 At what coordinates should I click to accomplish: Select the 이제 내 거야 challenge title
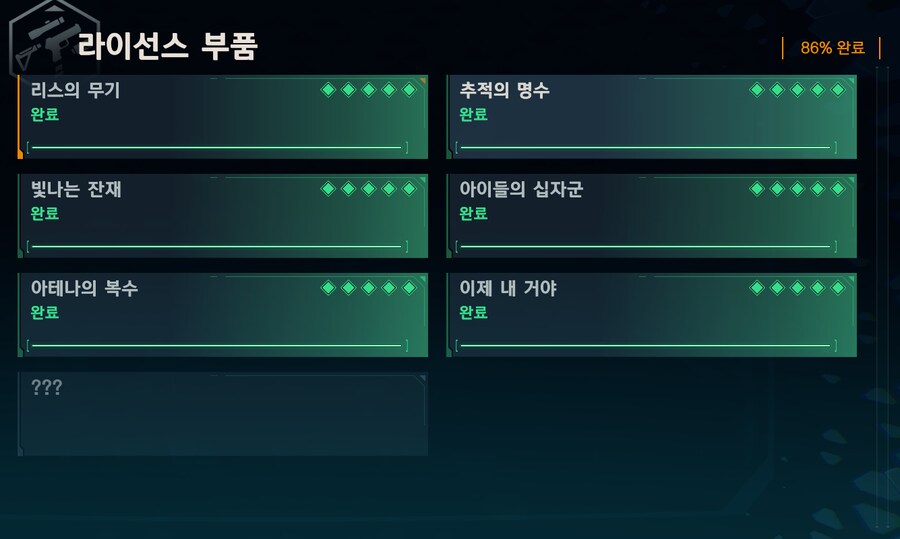(x=508, y=289)
